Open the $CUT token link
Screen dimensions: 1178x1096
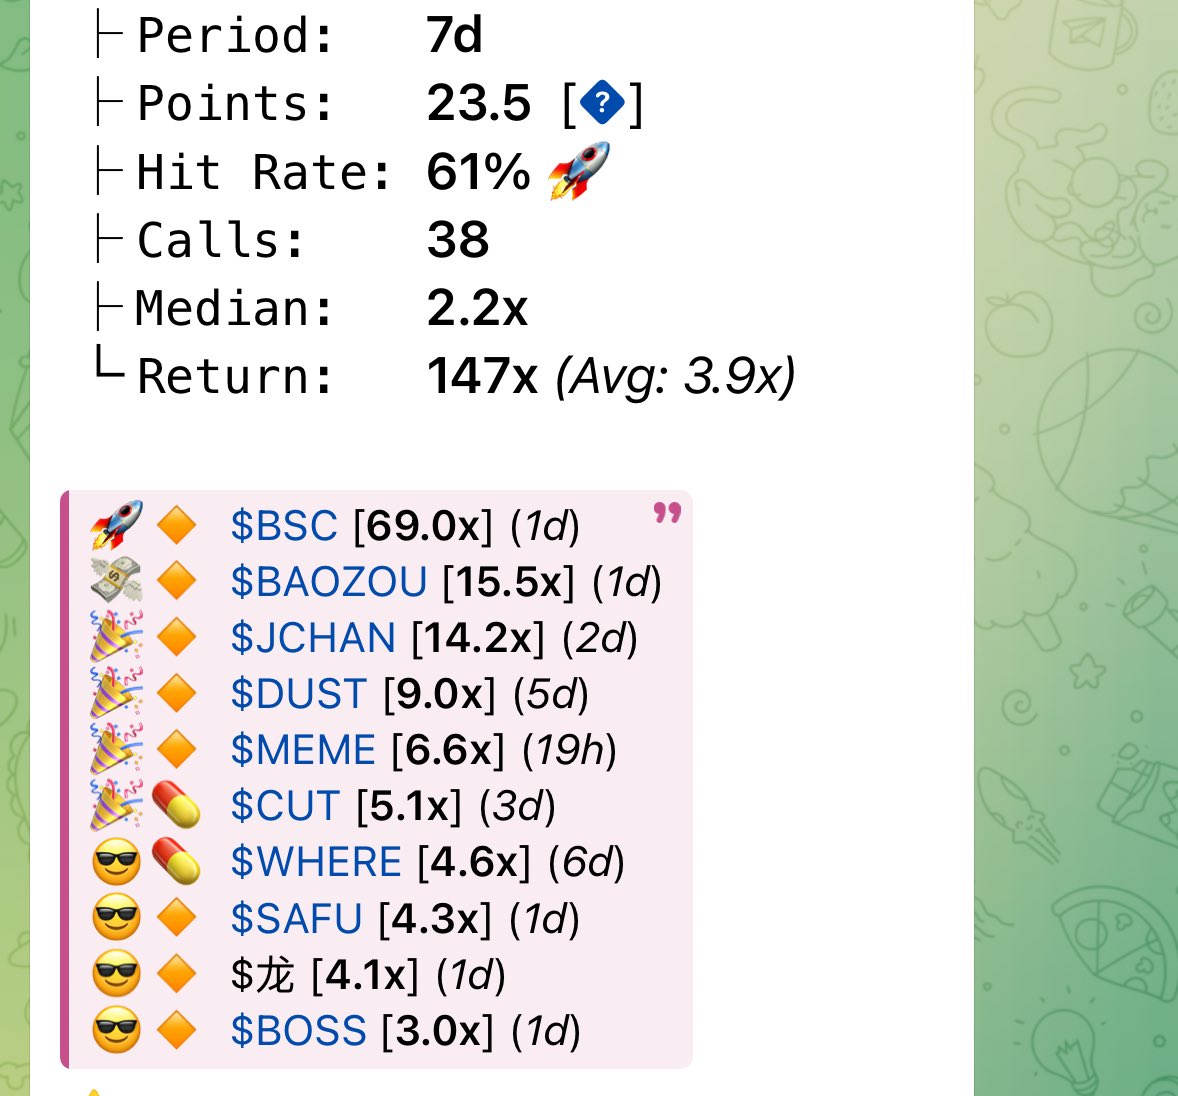(286, 806)
